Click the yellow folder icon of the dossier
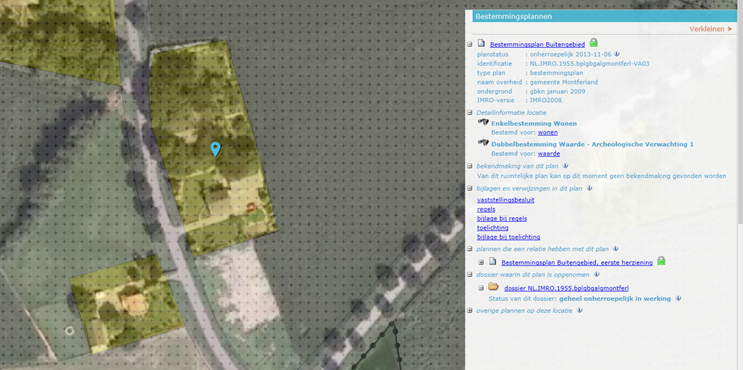The image size is (743, 370). tap(493, 287)
